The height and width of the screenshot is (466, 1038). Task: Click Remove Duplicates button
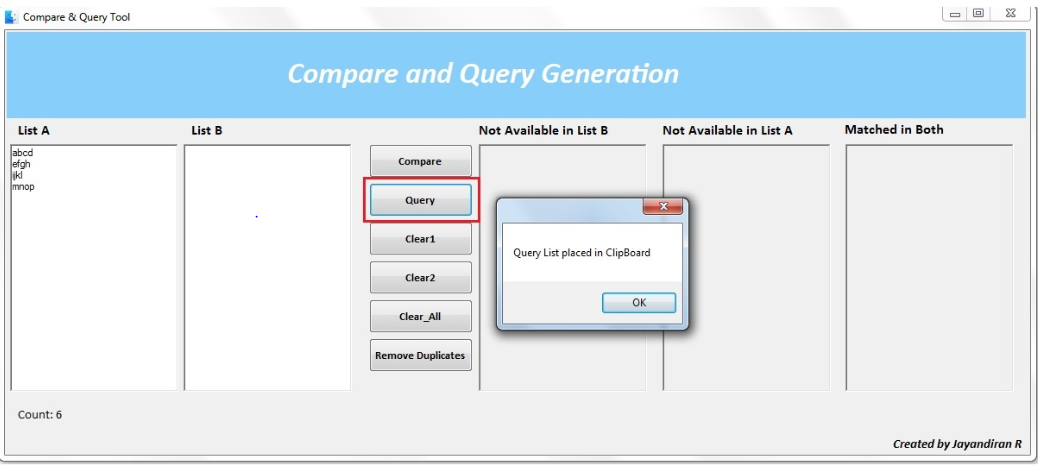tap(420, 355)
